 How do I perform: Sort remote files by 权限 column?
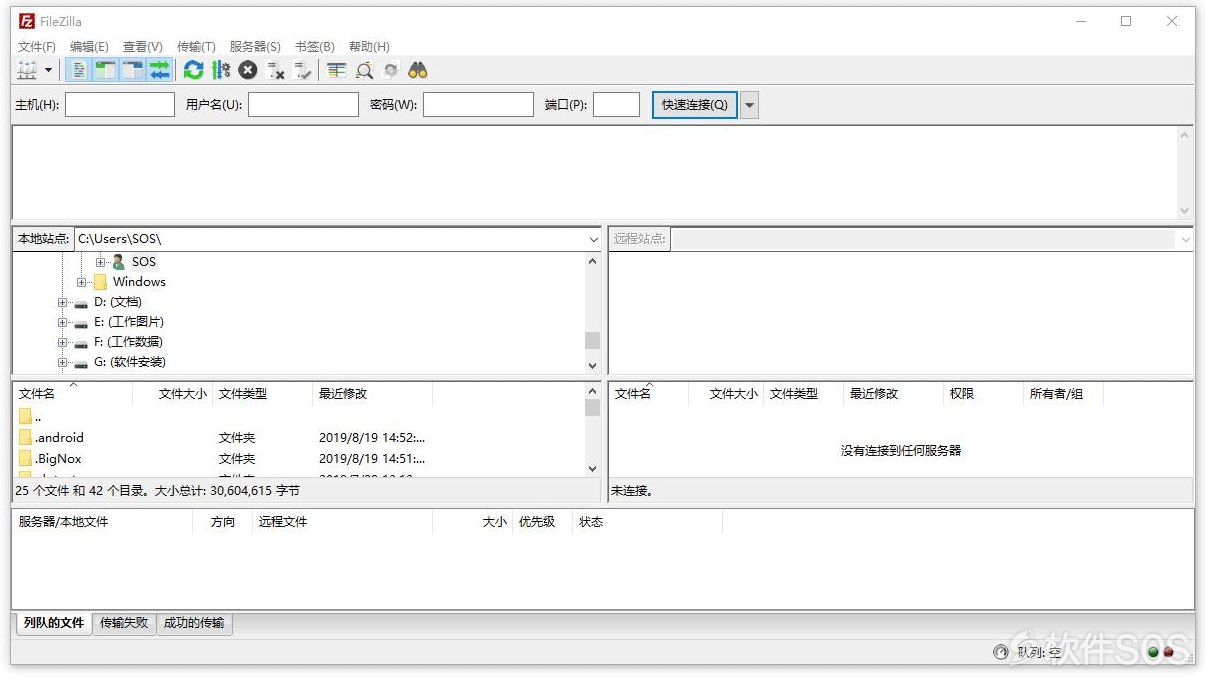[983, 394]
